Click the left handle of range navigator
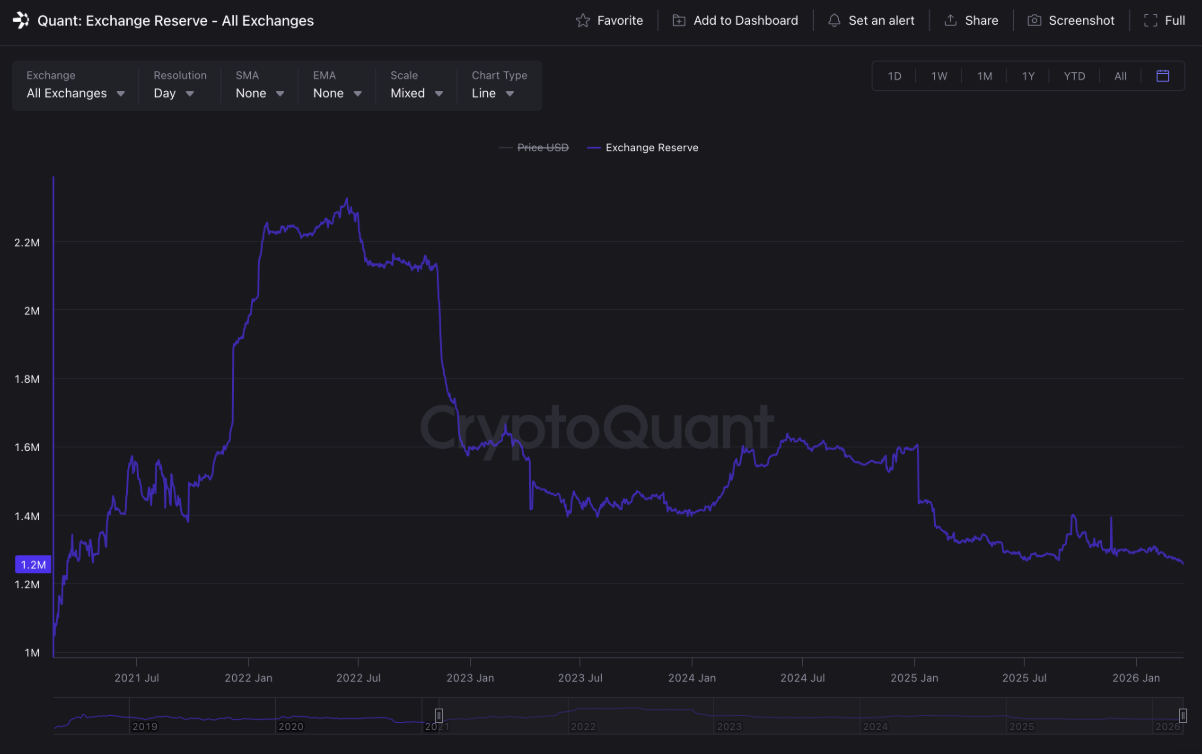Viewport: 1202px width, 754px height. 438,715
